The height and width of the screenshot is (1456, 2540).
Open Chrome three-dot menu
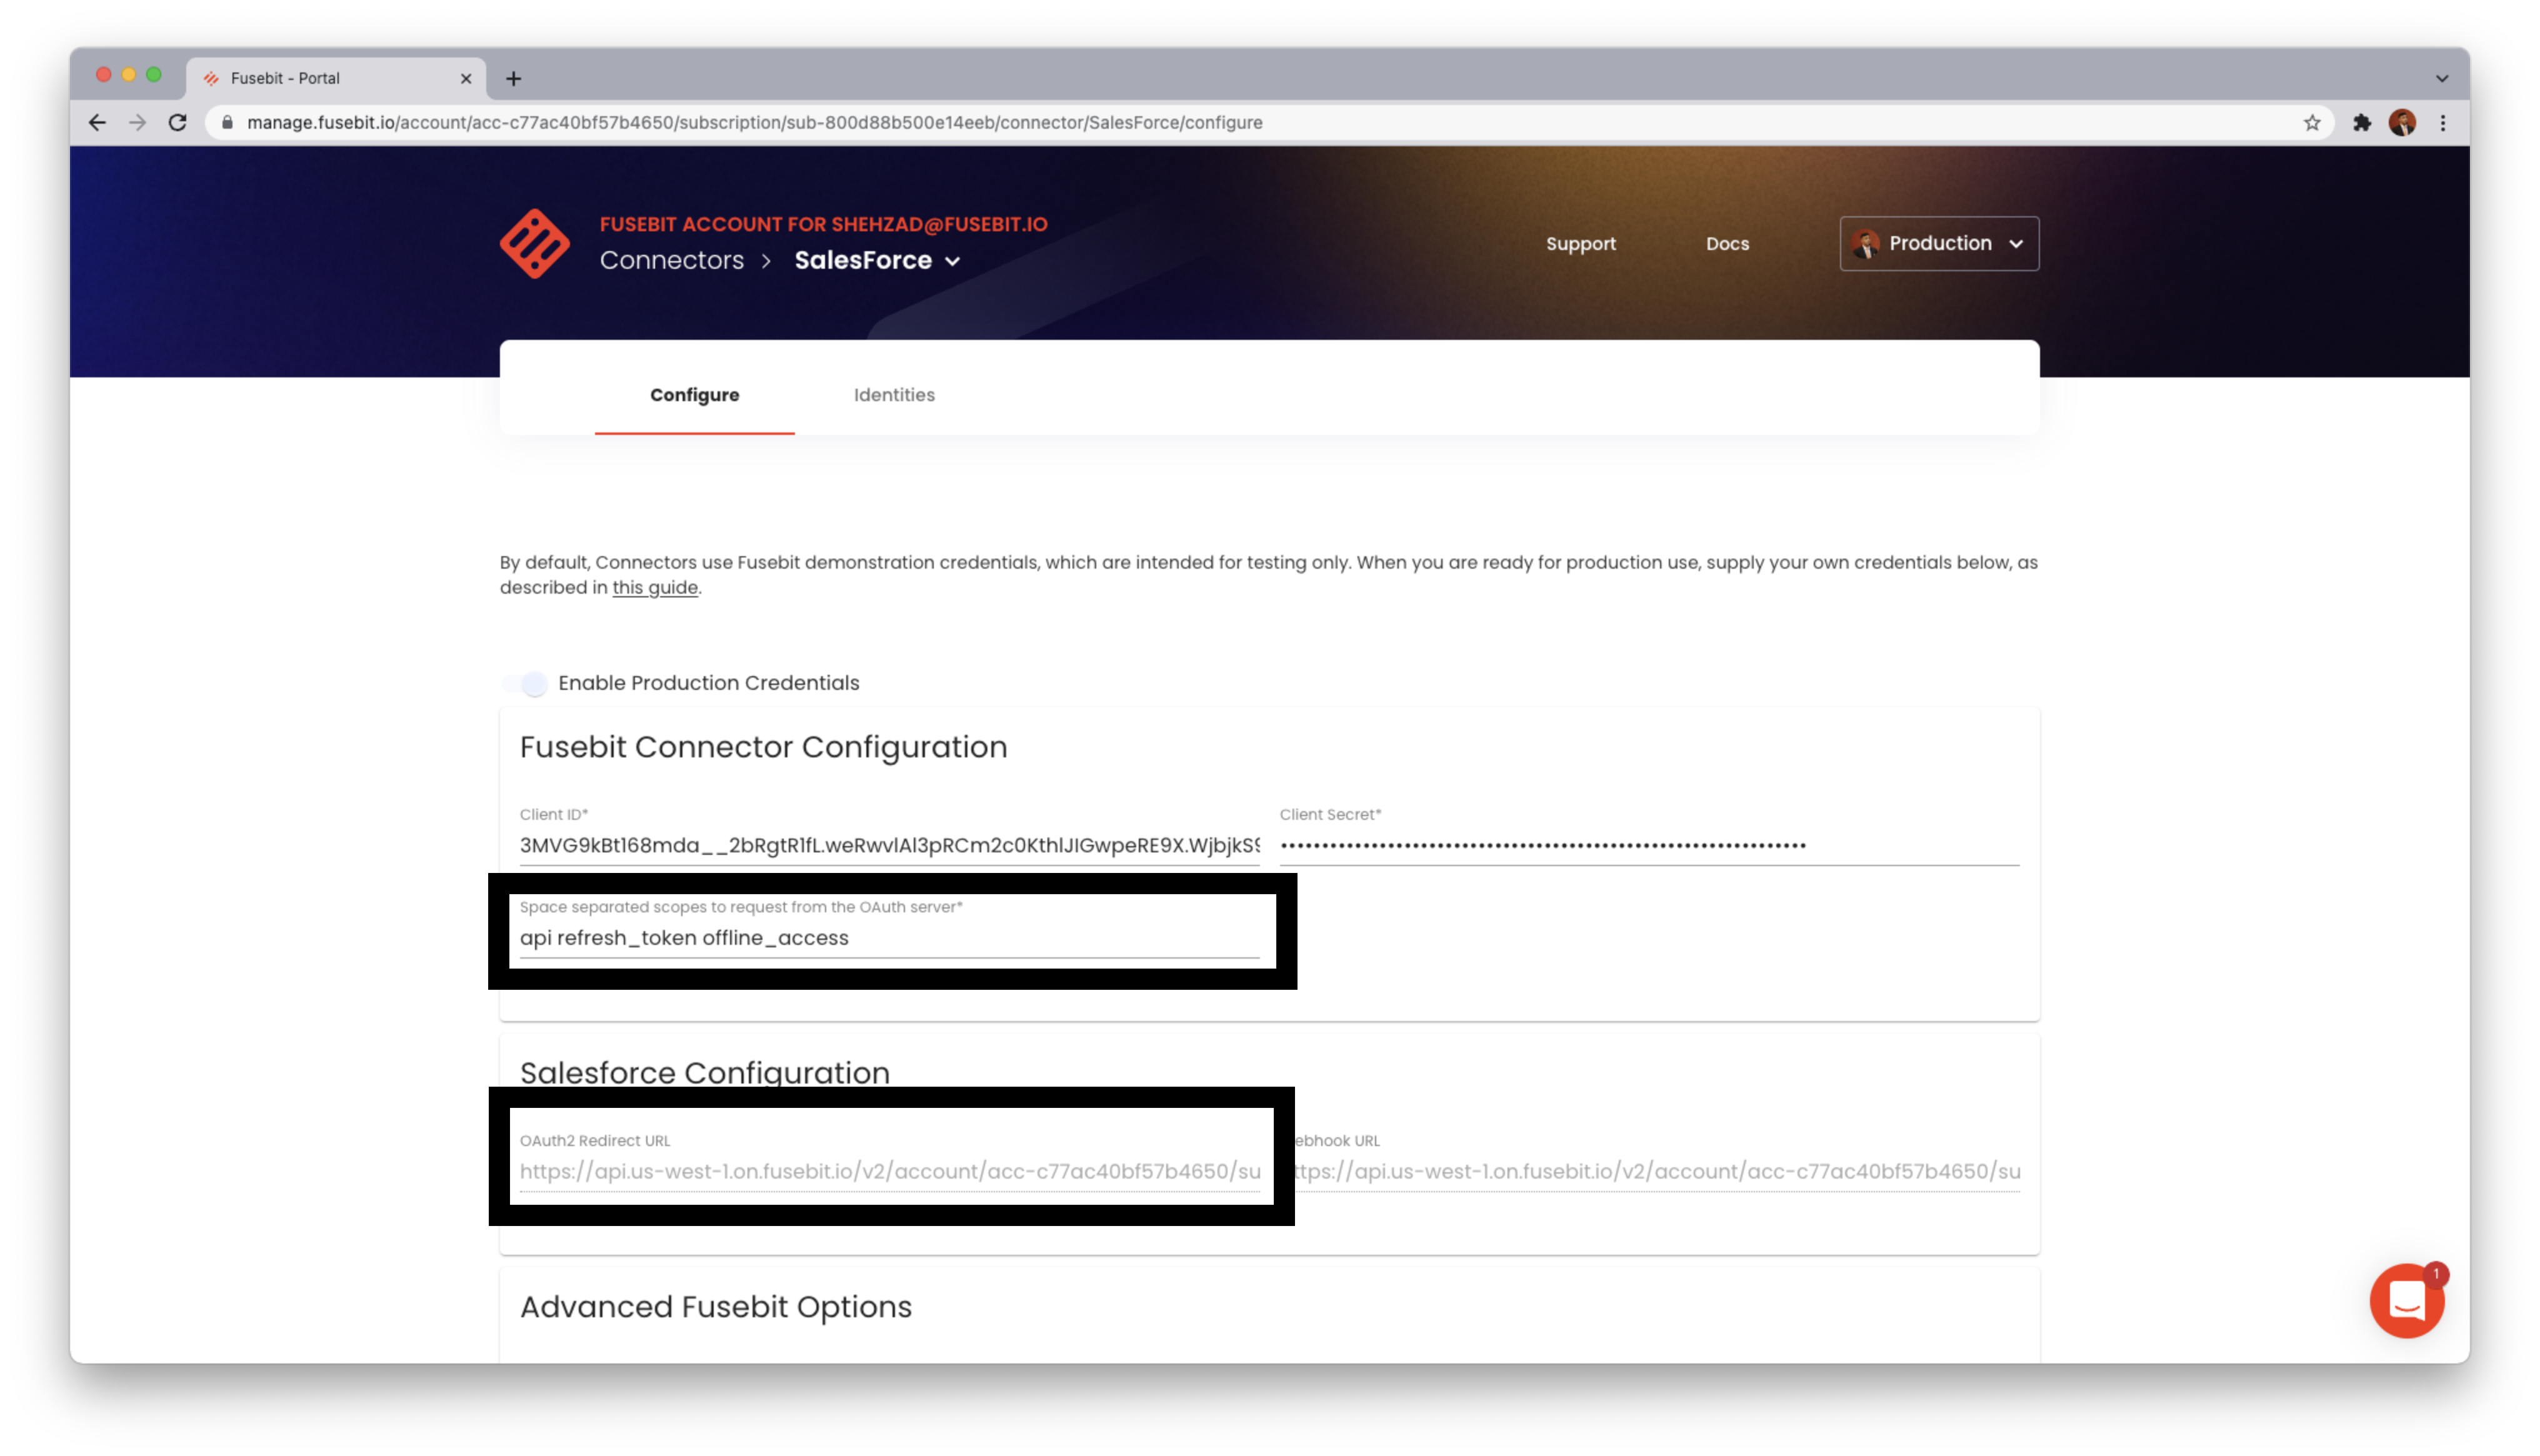coord(2443,123)
